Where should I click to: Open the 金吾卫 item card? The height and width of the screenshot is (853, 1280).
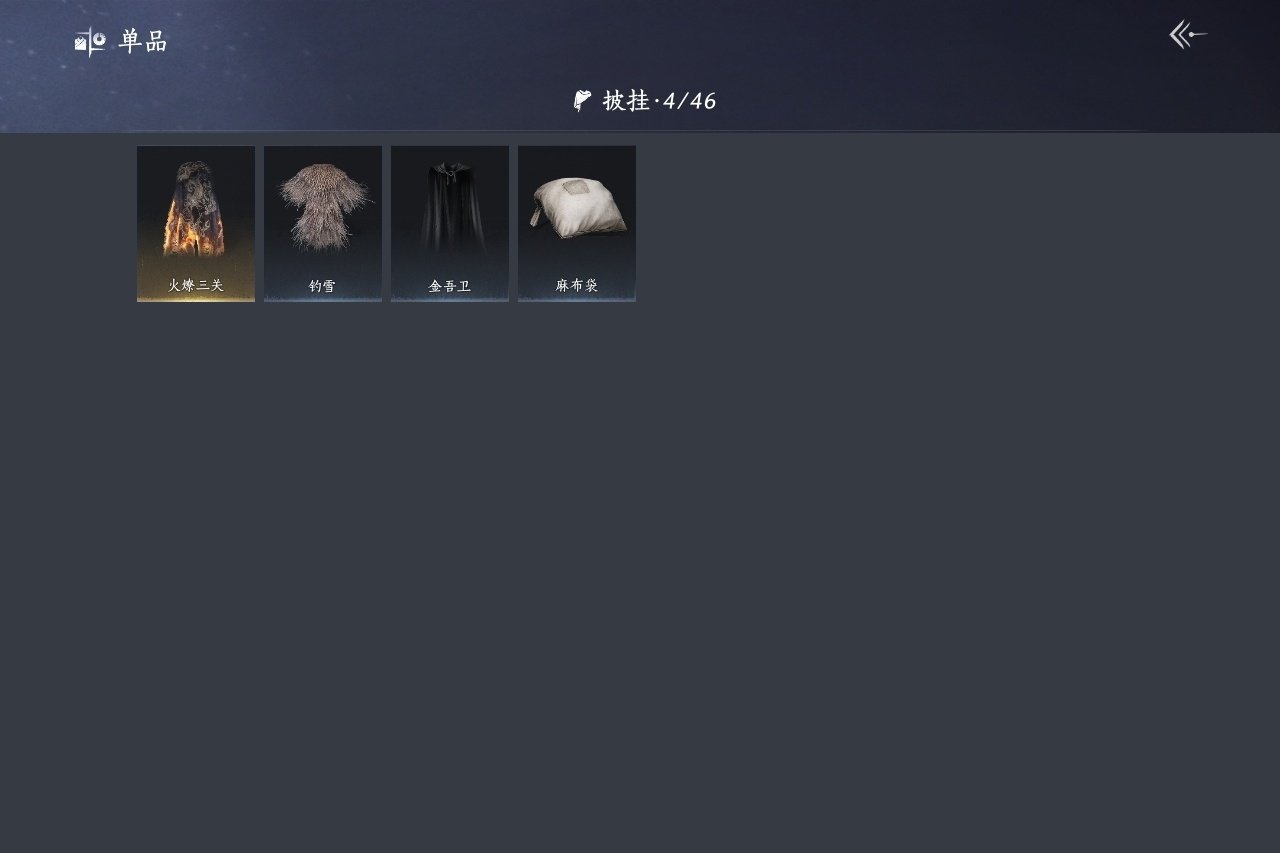tap(450, 223)
